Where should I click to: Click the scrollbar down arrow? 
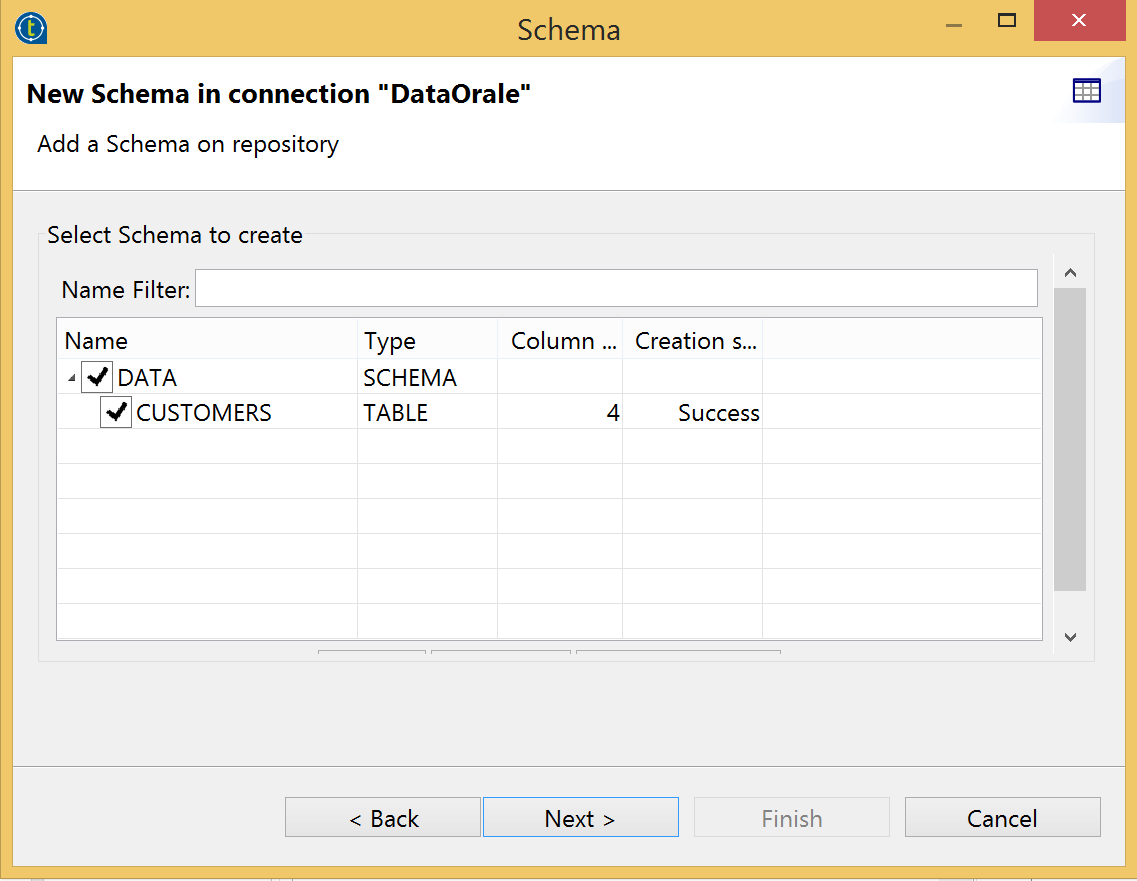click(x=1070, y=637)
